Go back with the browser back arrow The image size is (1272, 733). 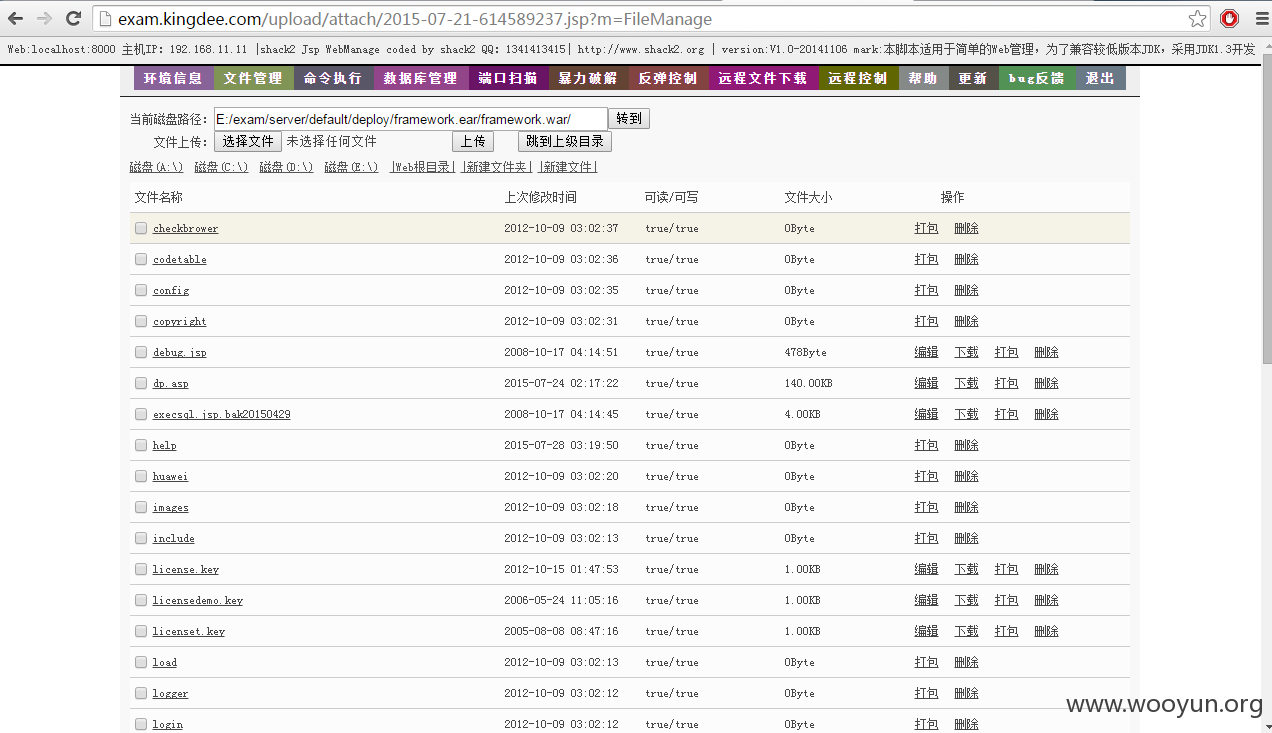pyautogui.click(x=16, y=18)
